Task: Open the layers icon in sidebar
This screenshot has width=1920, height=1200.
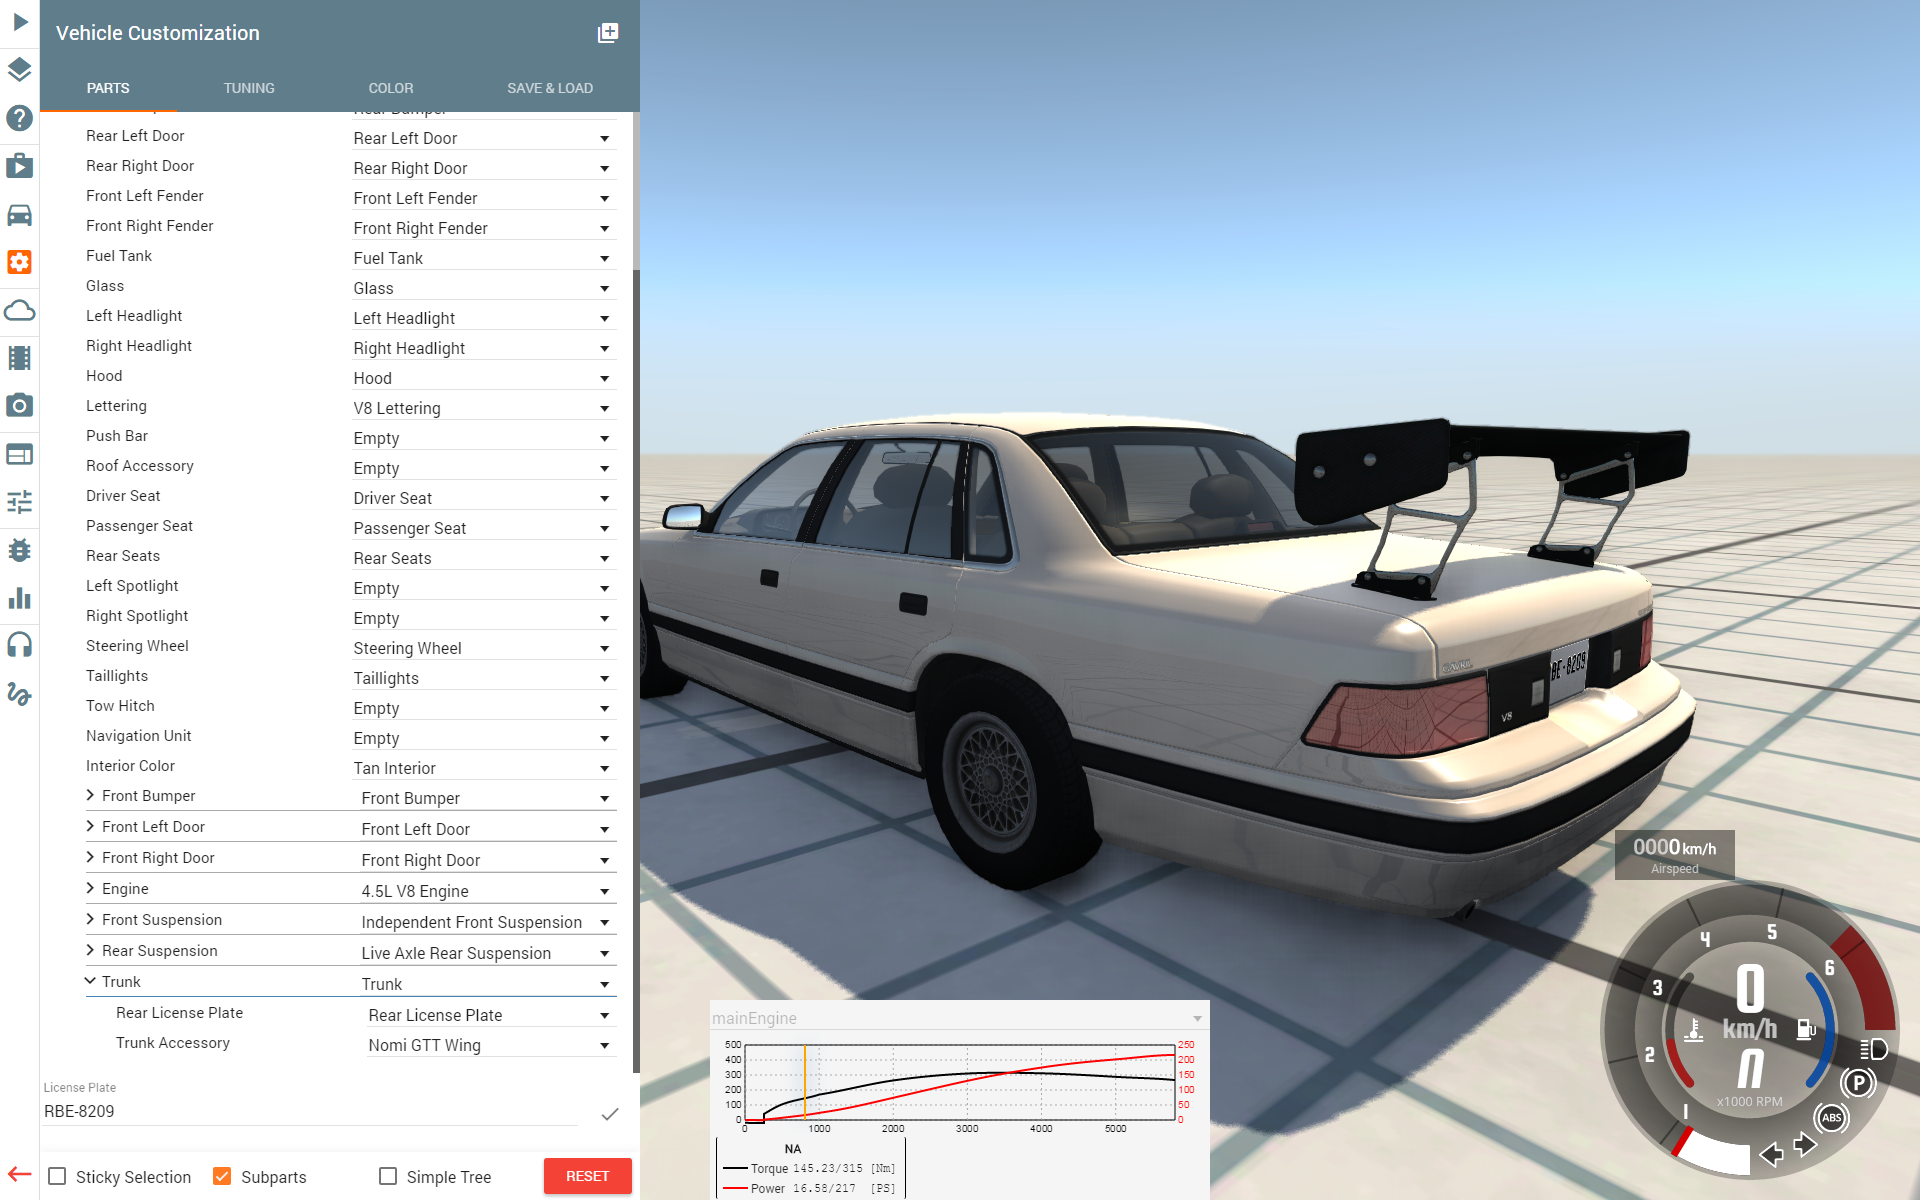Action: (x=20, y=69)
